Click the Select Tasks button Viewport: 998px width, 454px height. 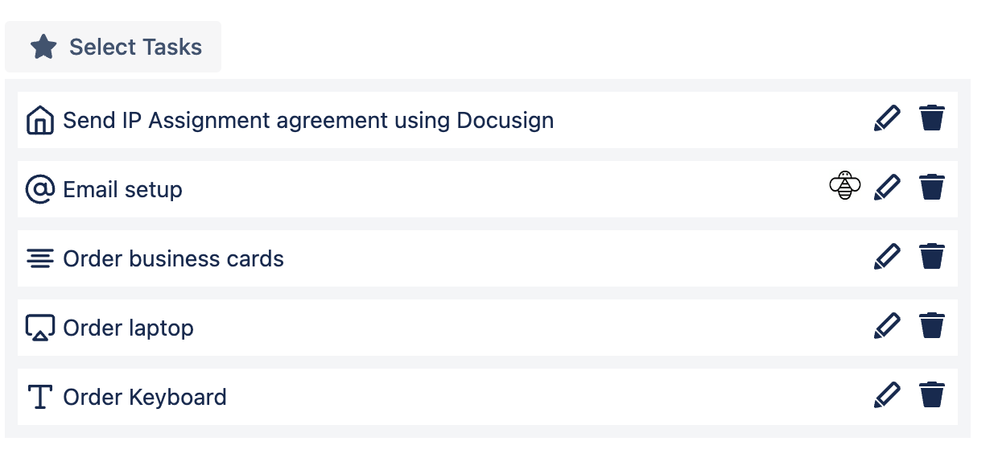tap(113, 47)
